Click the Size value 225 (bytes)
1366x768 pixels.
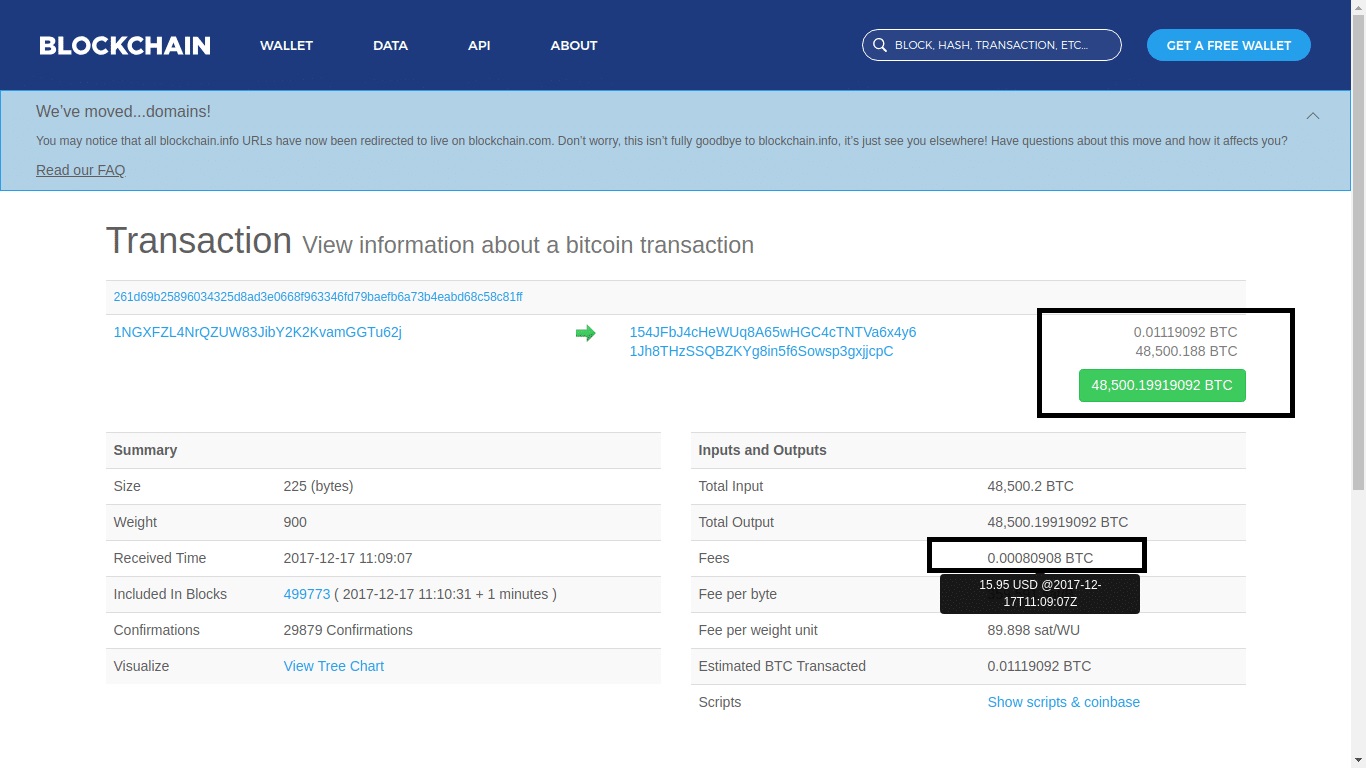coord(319,486)
